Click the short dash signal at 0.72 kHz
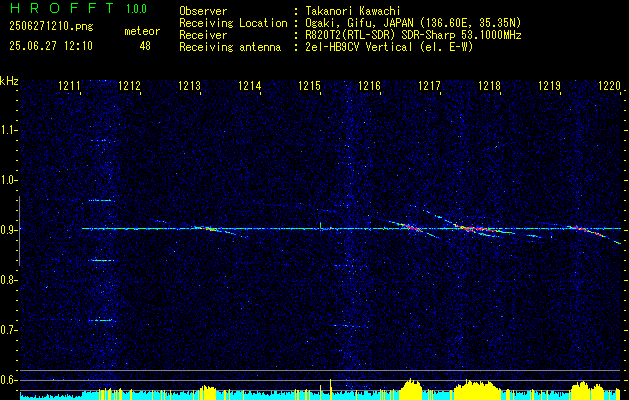Viewport: 629px width, 400px height. pos(101,320)
